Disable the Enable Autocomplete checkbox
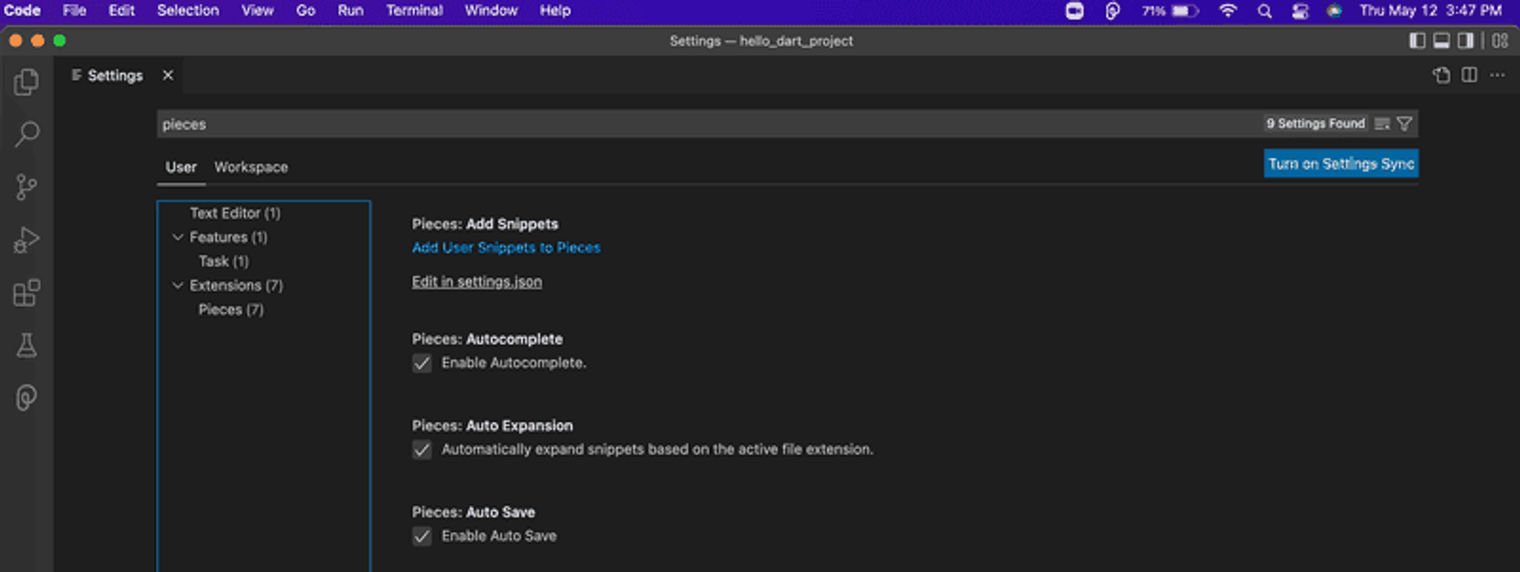Viewport: 1520px width, 572px height. click(x=422, y=363)
